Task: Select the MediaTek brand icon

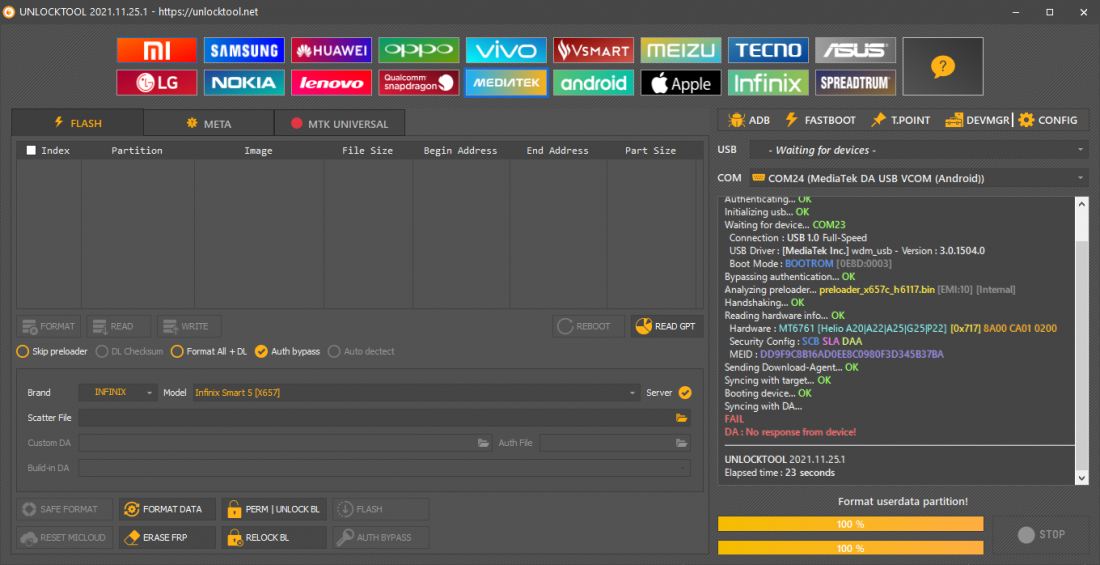Action: (x=506, y=83)
